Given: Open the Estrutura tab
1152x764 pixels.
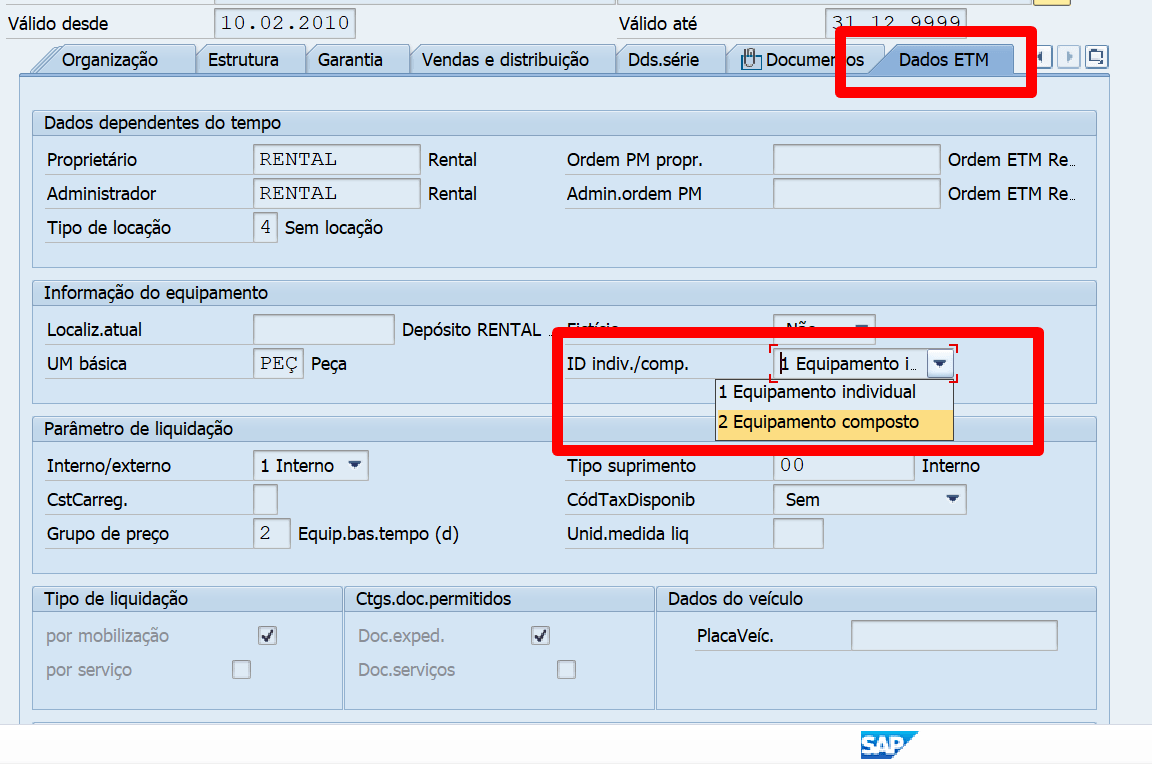Looking at the screenshot, I should click(x=249, y=60).
